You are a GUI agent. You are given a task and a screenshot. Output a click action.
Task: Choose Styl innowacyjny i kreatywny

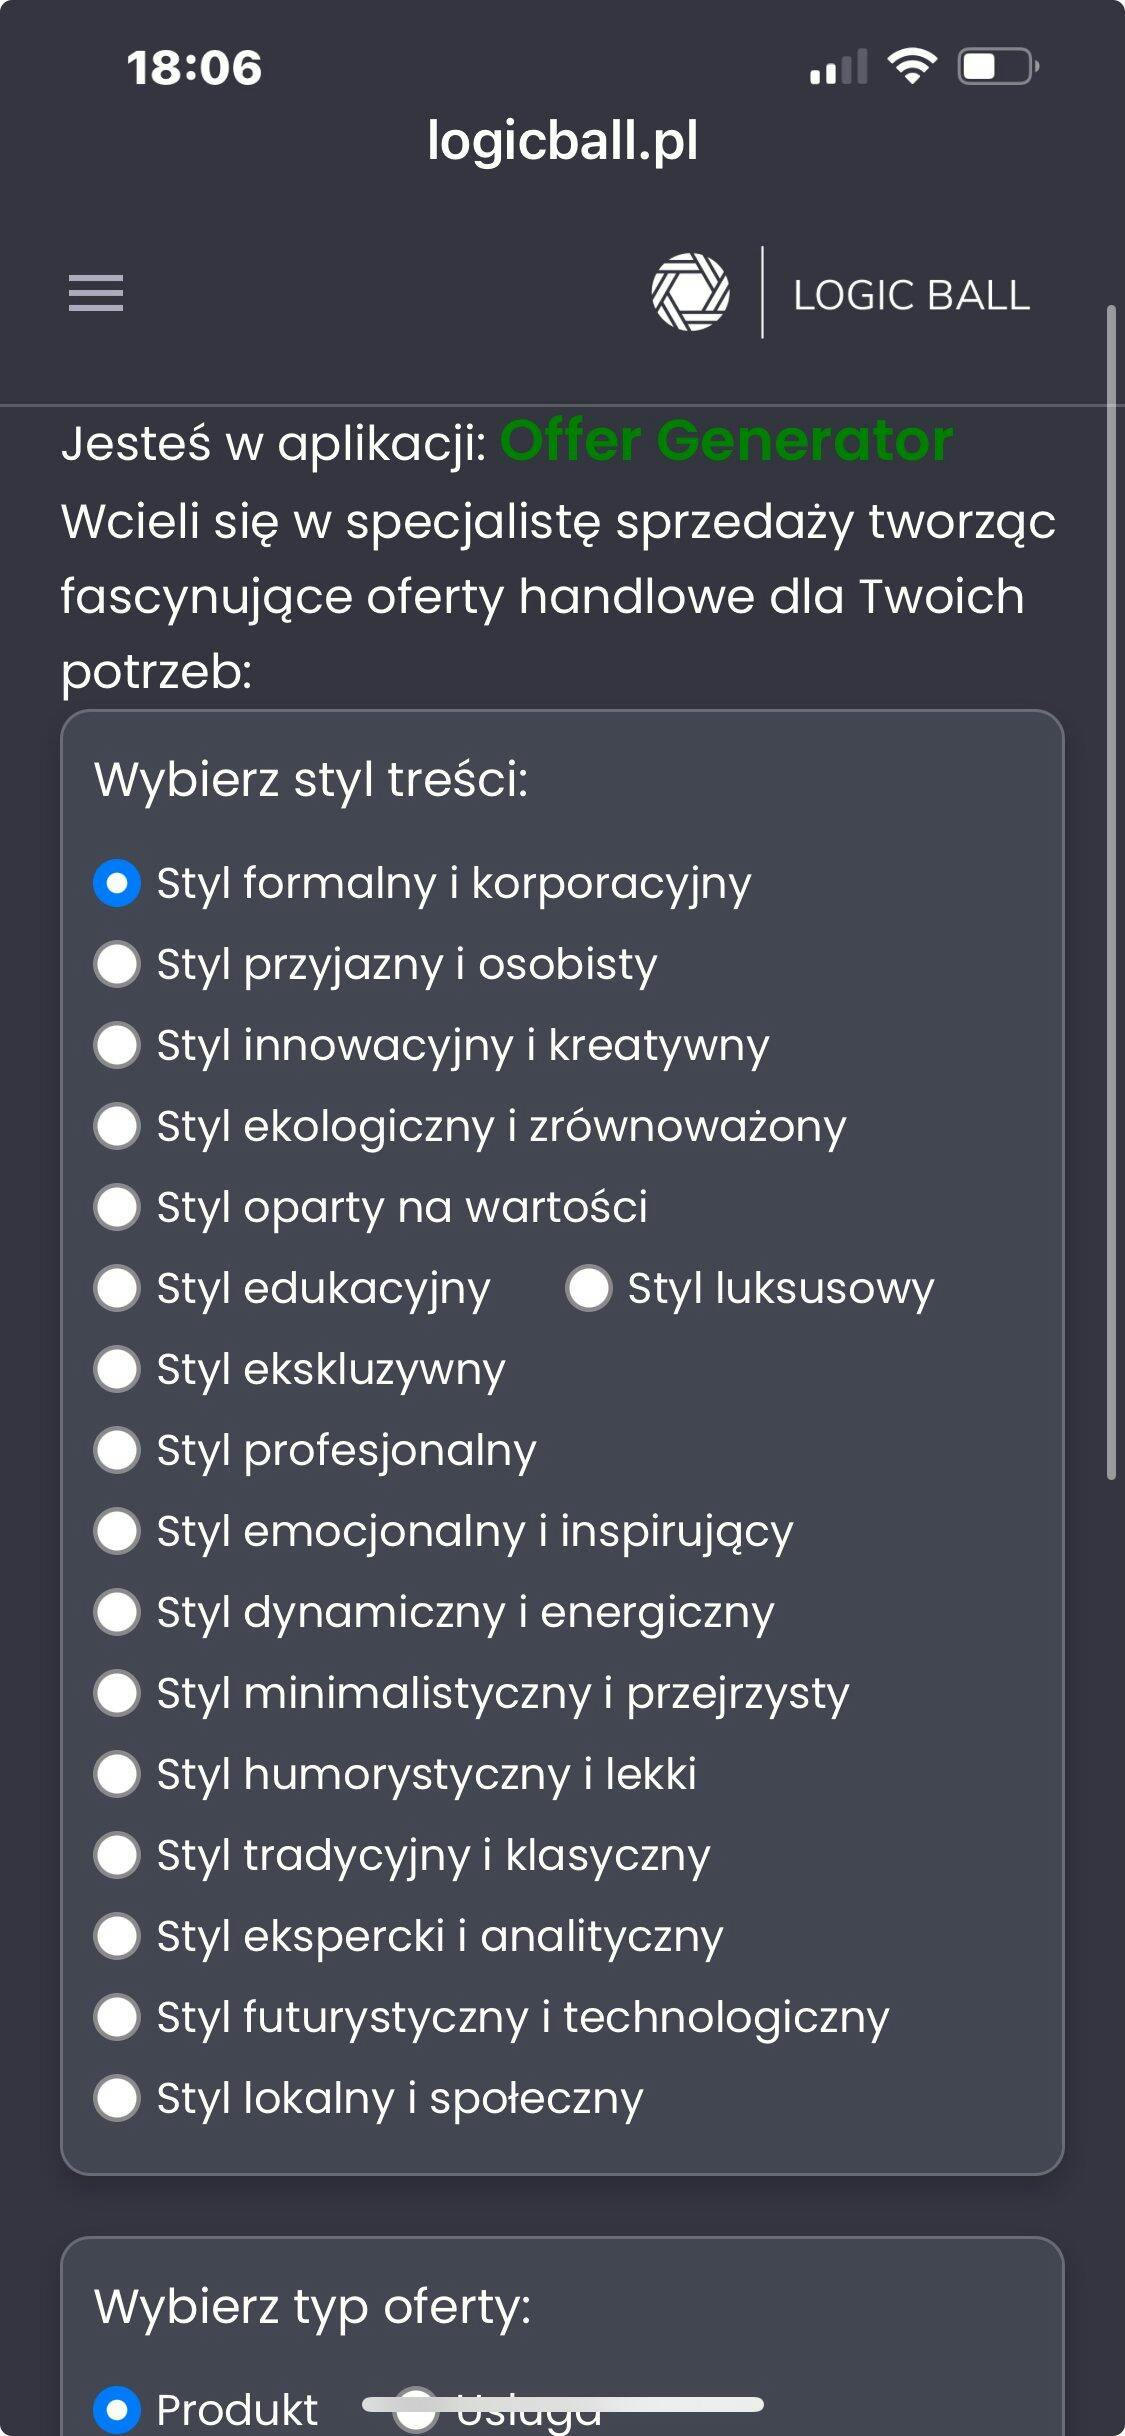click(117, 1046)
